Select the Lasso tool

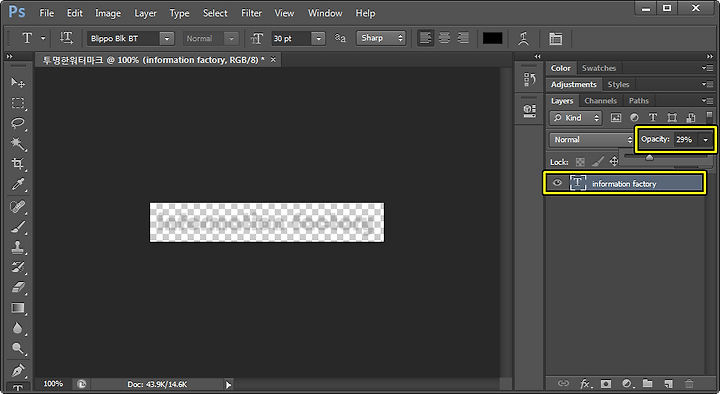[x=18, y=123]
